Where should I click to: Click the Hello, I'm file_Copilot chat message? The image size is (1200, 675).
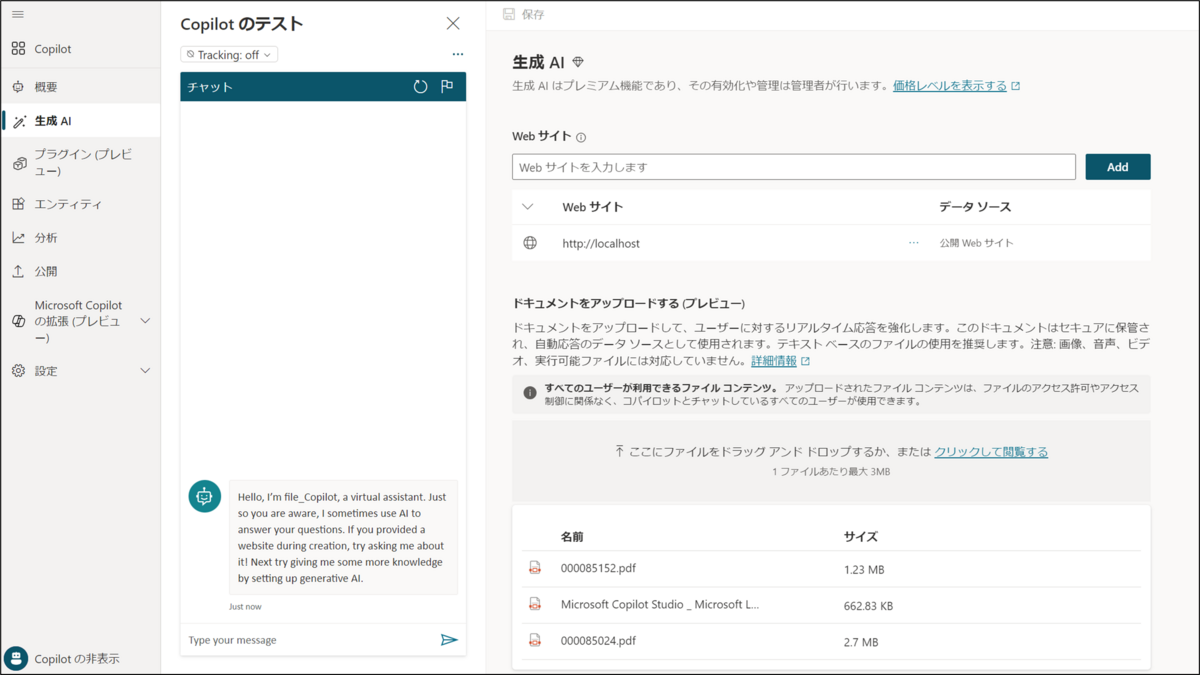click(343, 537)
